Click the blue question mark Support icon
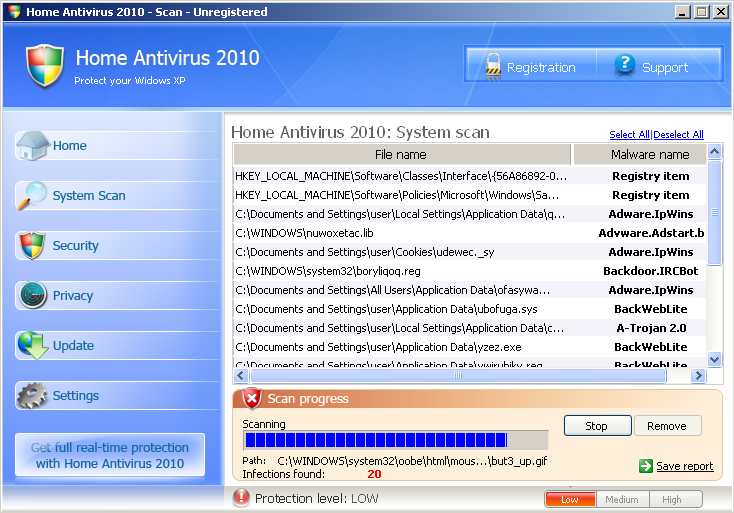The height and width of the screenshot is (513, 734). click(624, 65)
